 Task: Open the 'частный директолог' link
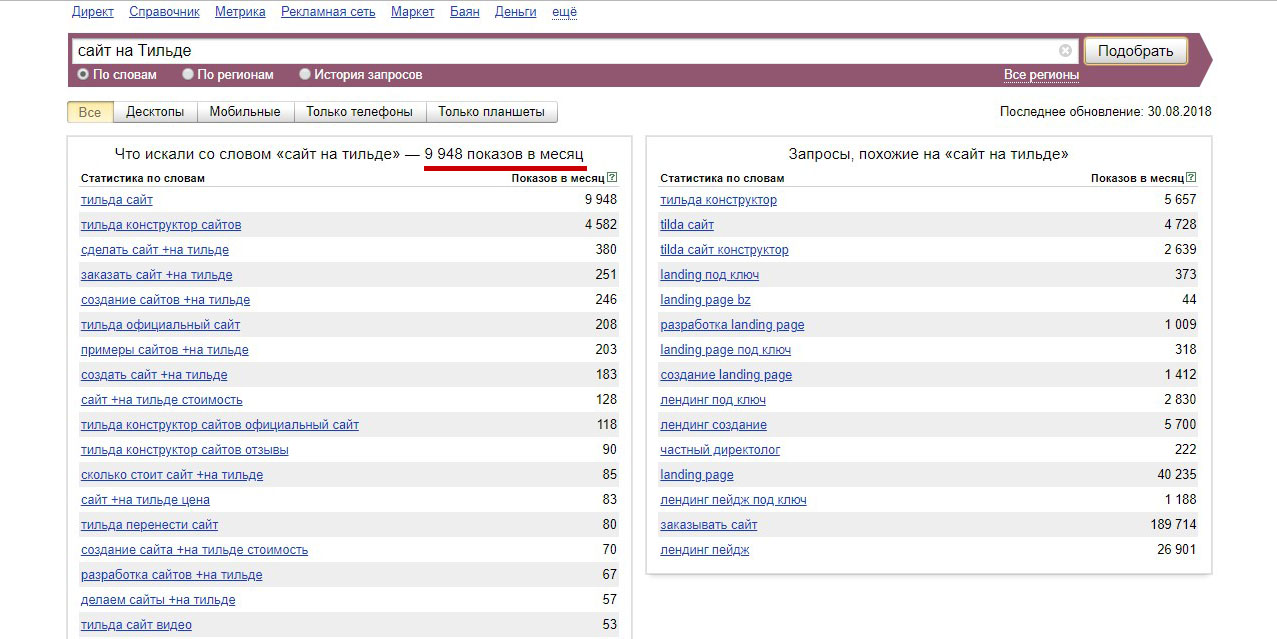point(720,450)
